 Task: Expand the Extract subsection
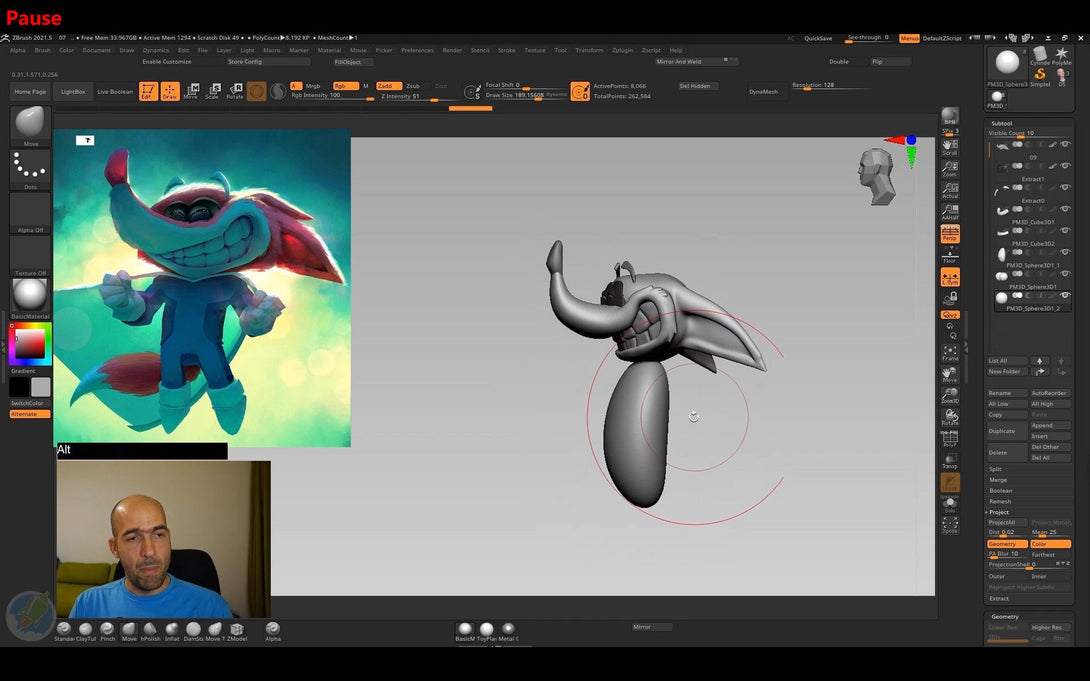click(x=999, y=598)
